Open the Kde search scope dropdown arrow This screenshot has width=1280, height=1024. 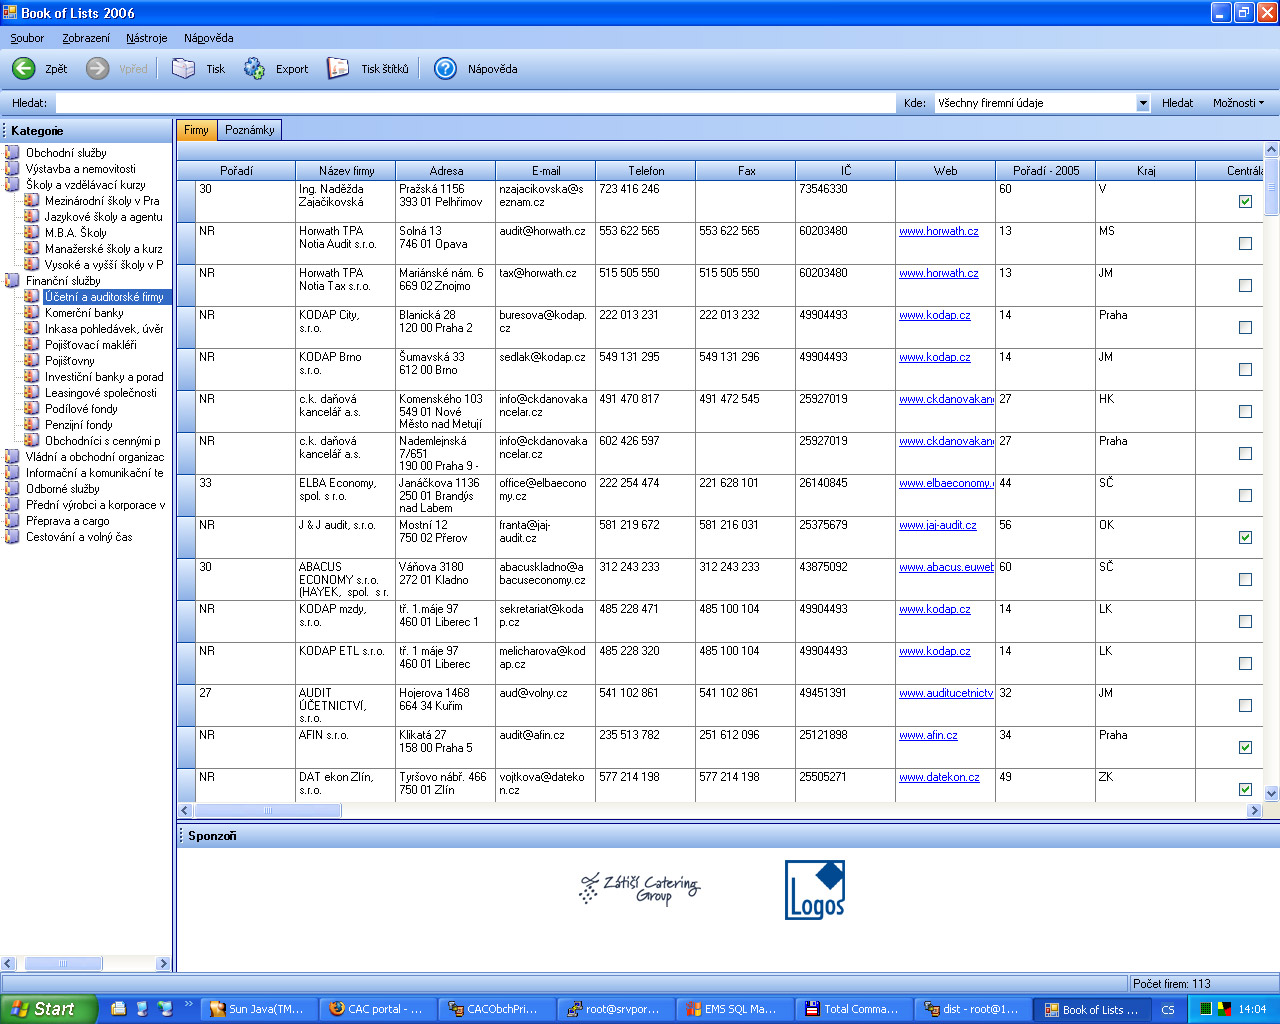coord(1142,103)
